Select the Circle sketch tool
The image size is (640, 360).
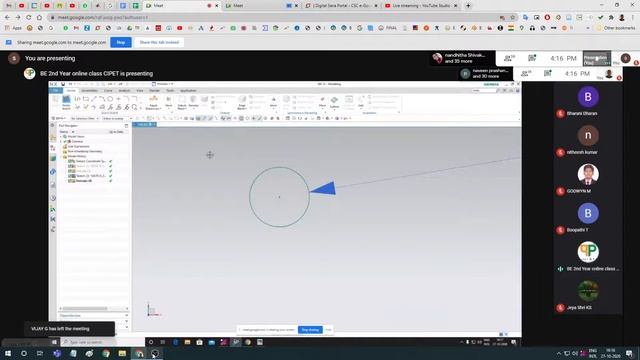point(110,99)
